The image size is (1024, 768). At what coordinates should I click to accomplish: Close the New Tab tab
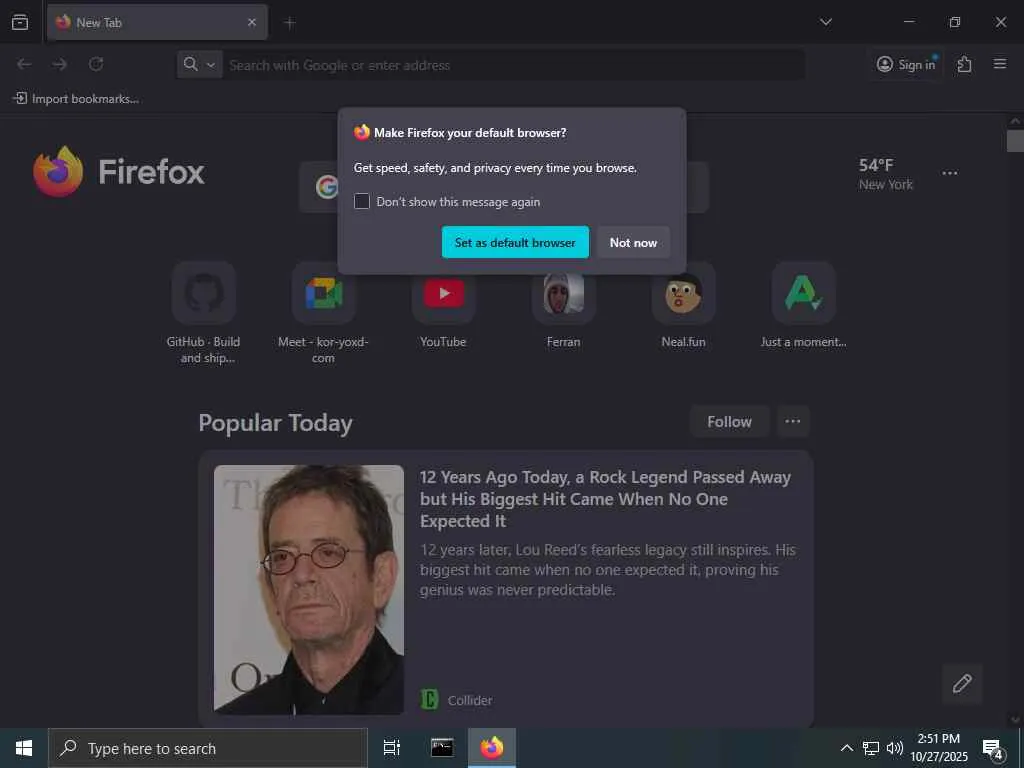[x=252, y=22]
